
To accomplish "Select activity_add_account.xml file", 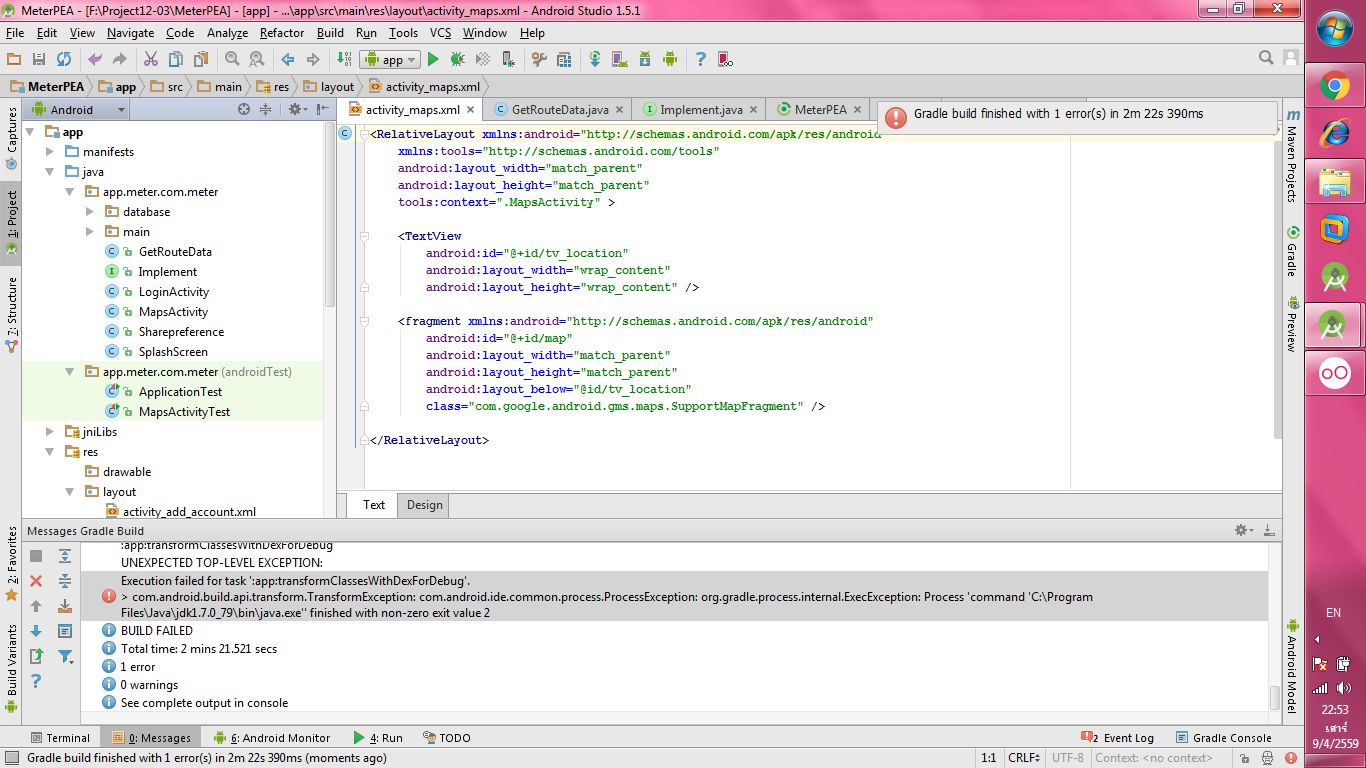I will (189, 512).
